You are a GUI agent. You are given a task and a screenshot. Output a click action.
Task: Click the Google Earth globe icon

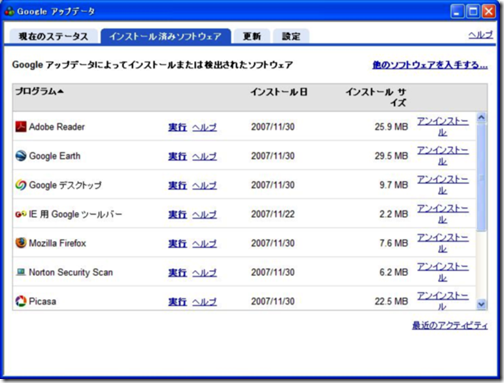(x=21, y=156)
